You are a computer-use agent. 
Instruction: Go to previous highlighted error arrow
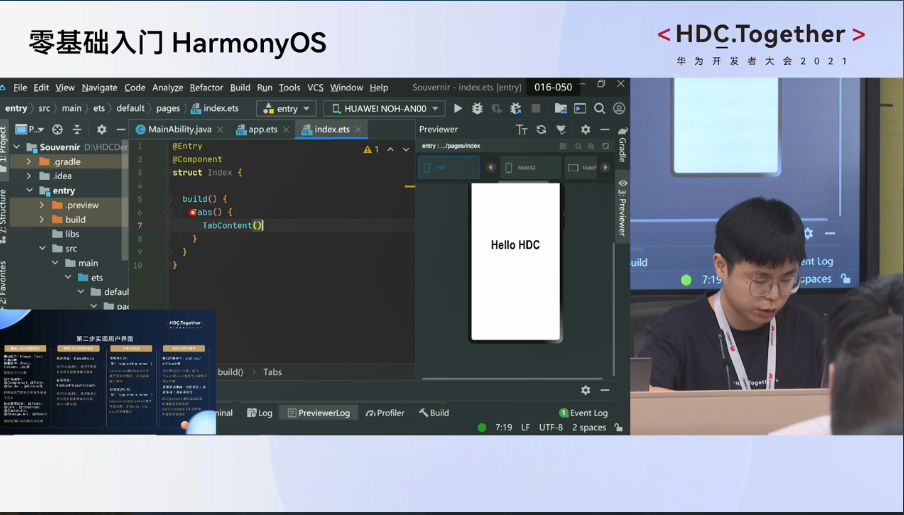(x=390, y=149)
